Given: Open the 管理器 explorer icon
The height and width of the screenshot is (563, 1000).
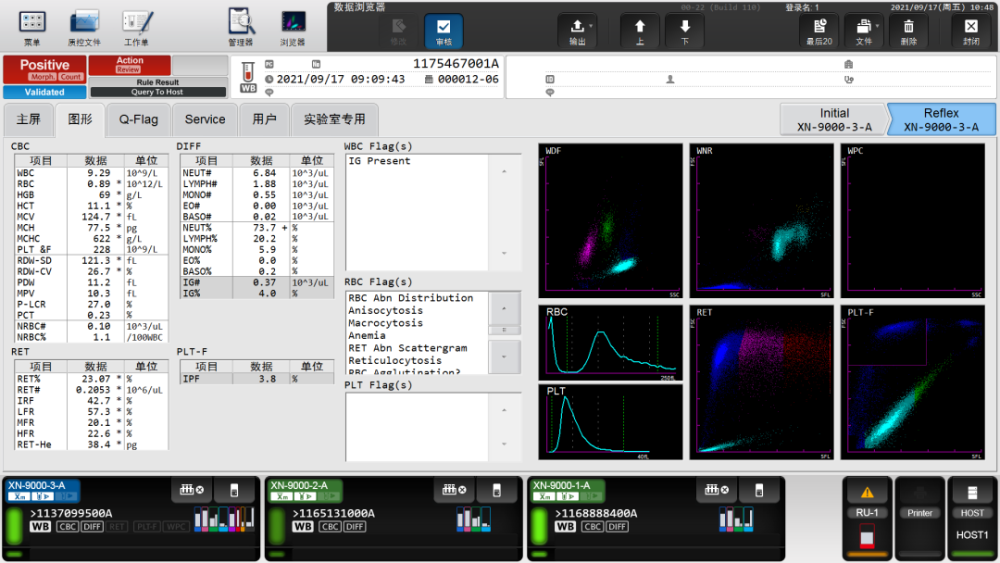Looking at the screenshot, I should 241,27.
